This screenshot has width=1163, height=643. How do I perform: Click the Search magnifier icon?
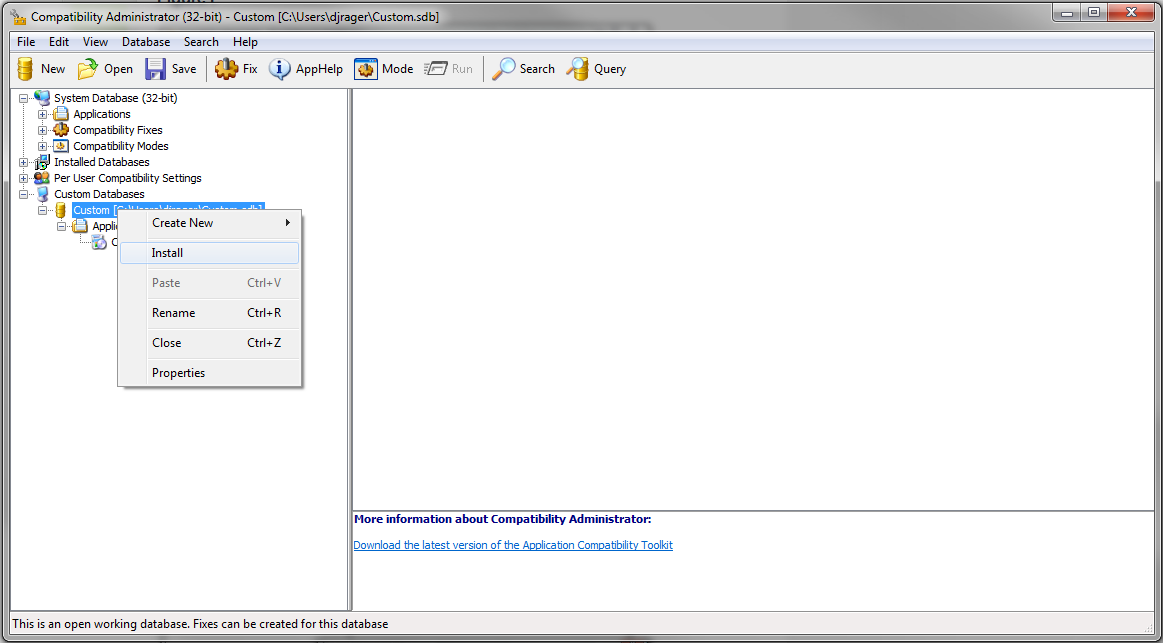coord(504,69)
